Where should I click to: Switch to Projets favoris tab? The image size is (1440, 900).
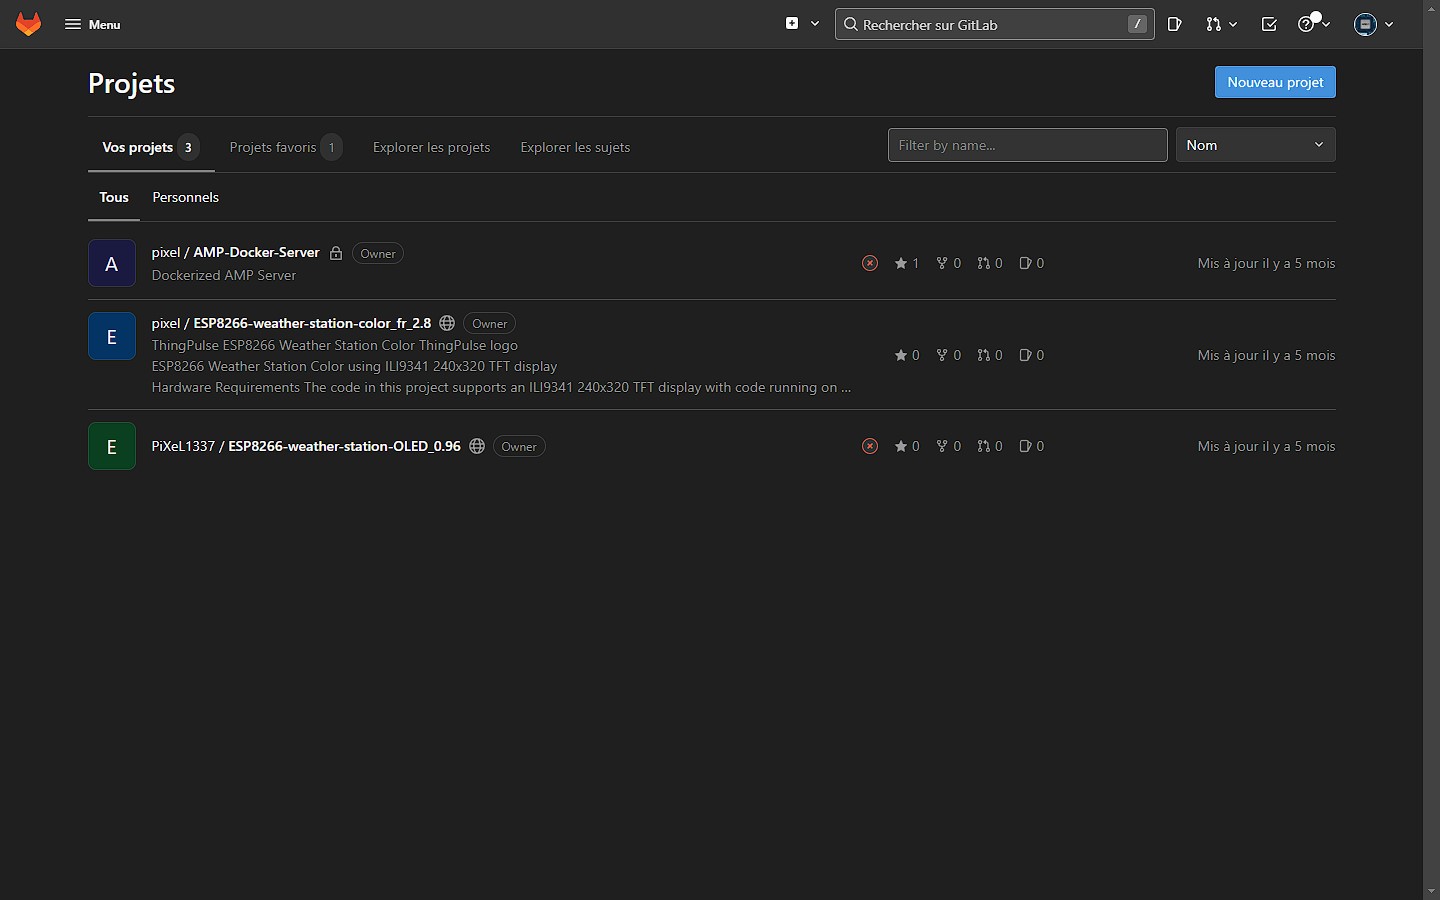coord(273,147)
